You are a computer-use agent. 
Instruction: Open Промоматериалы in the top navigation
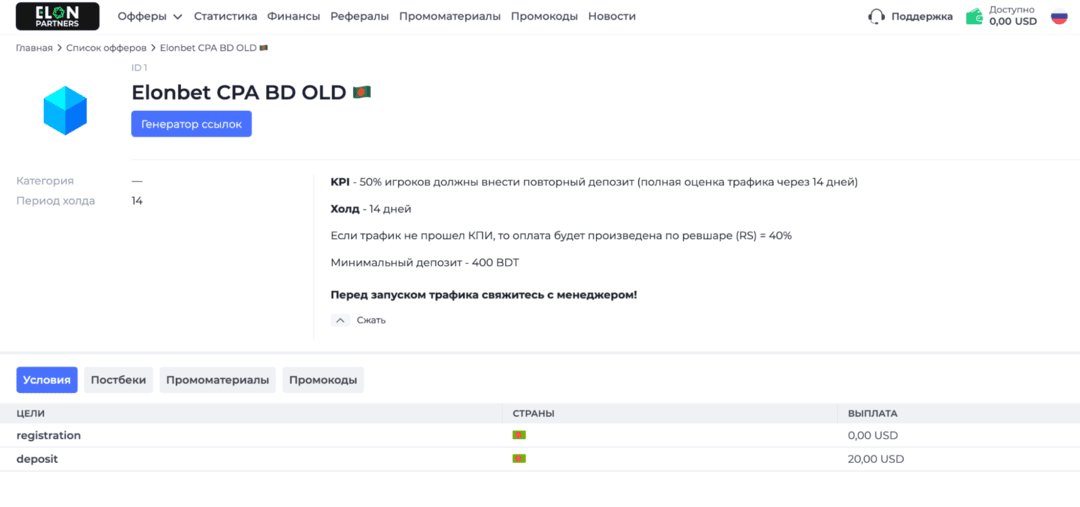click(450, 16)
